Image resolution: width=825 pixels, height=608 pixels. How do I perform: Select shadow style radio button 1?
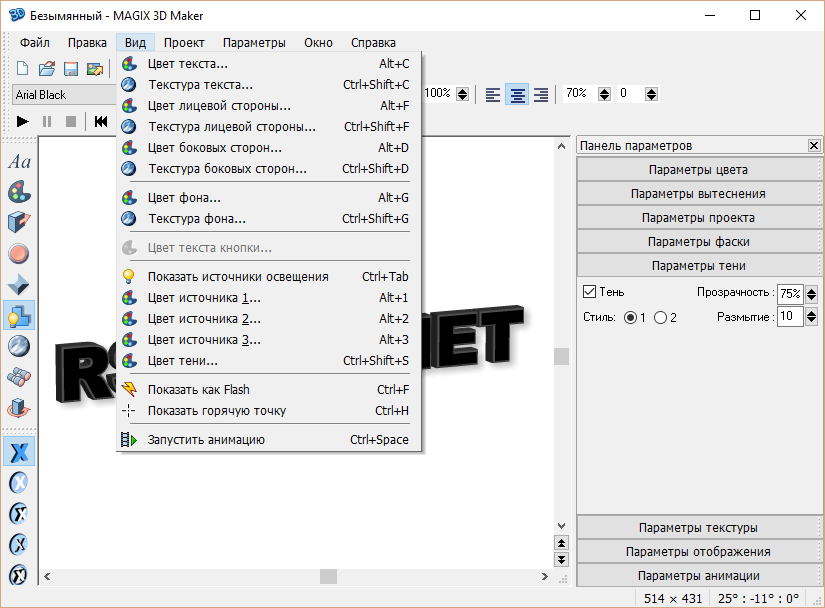click(x=630, y=317)
